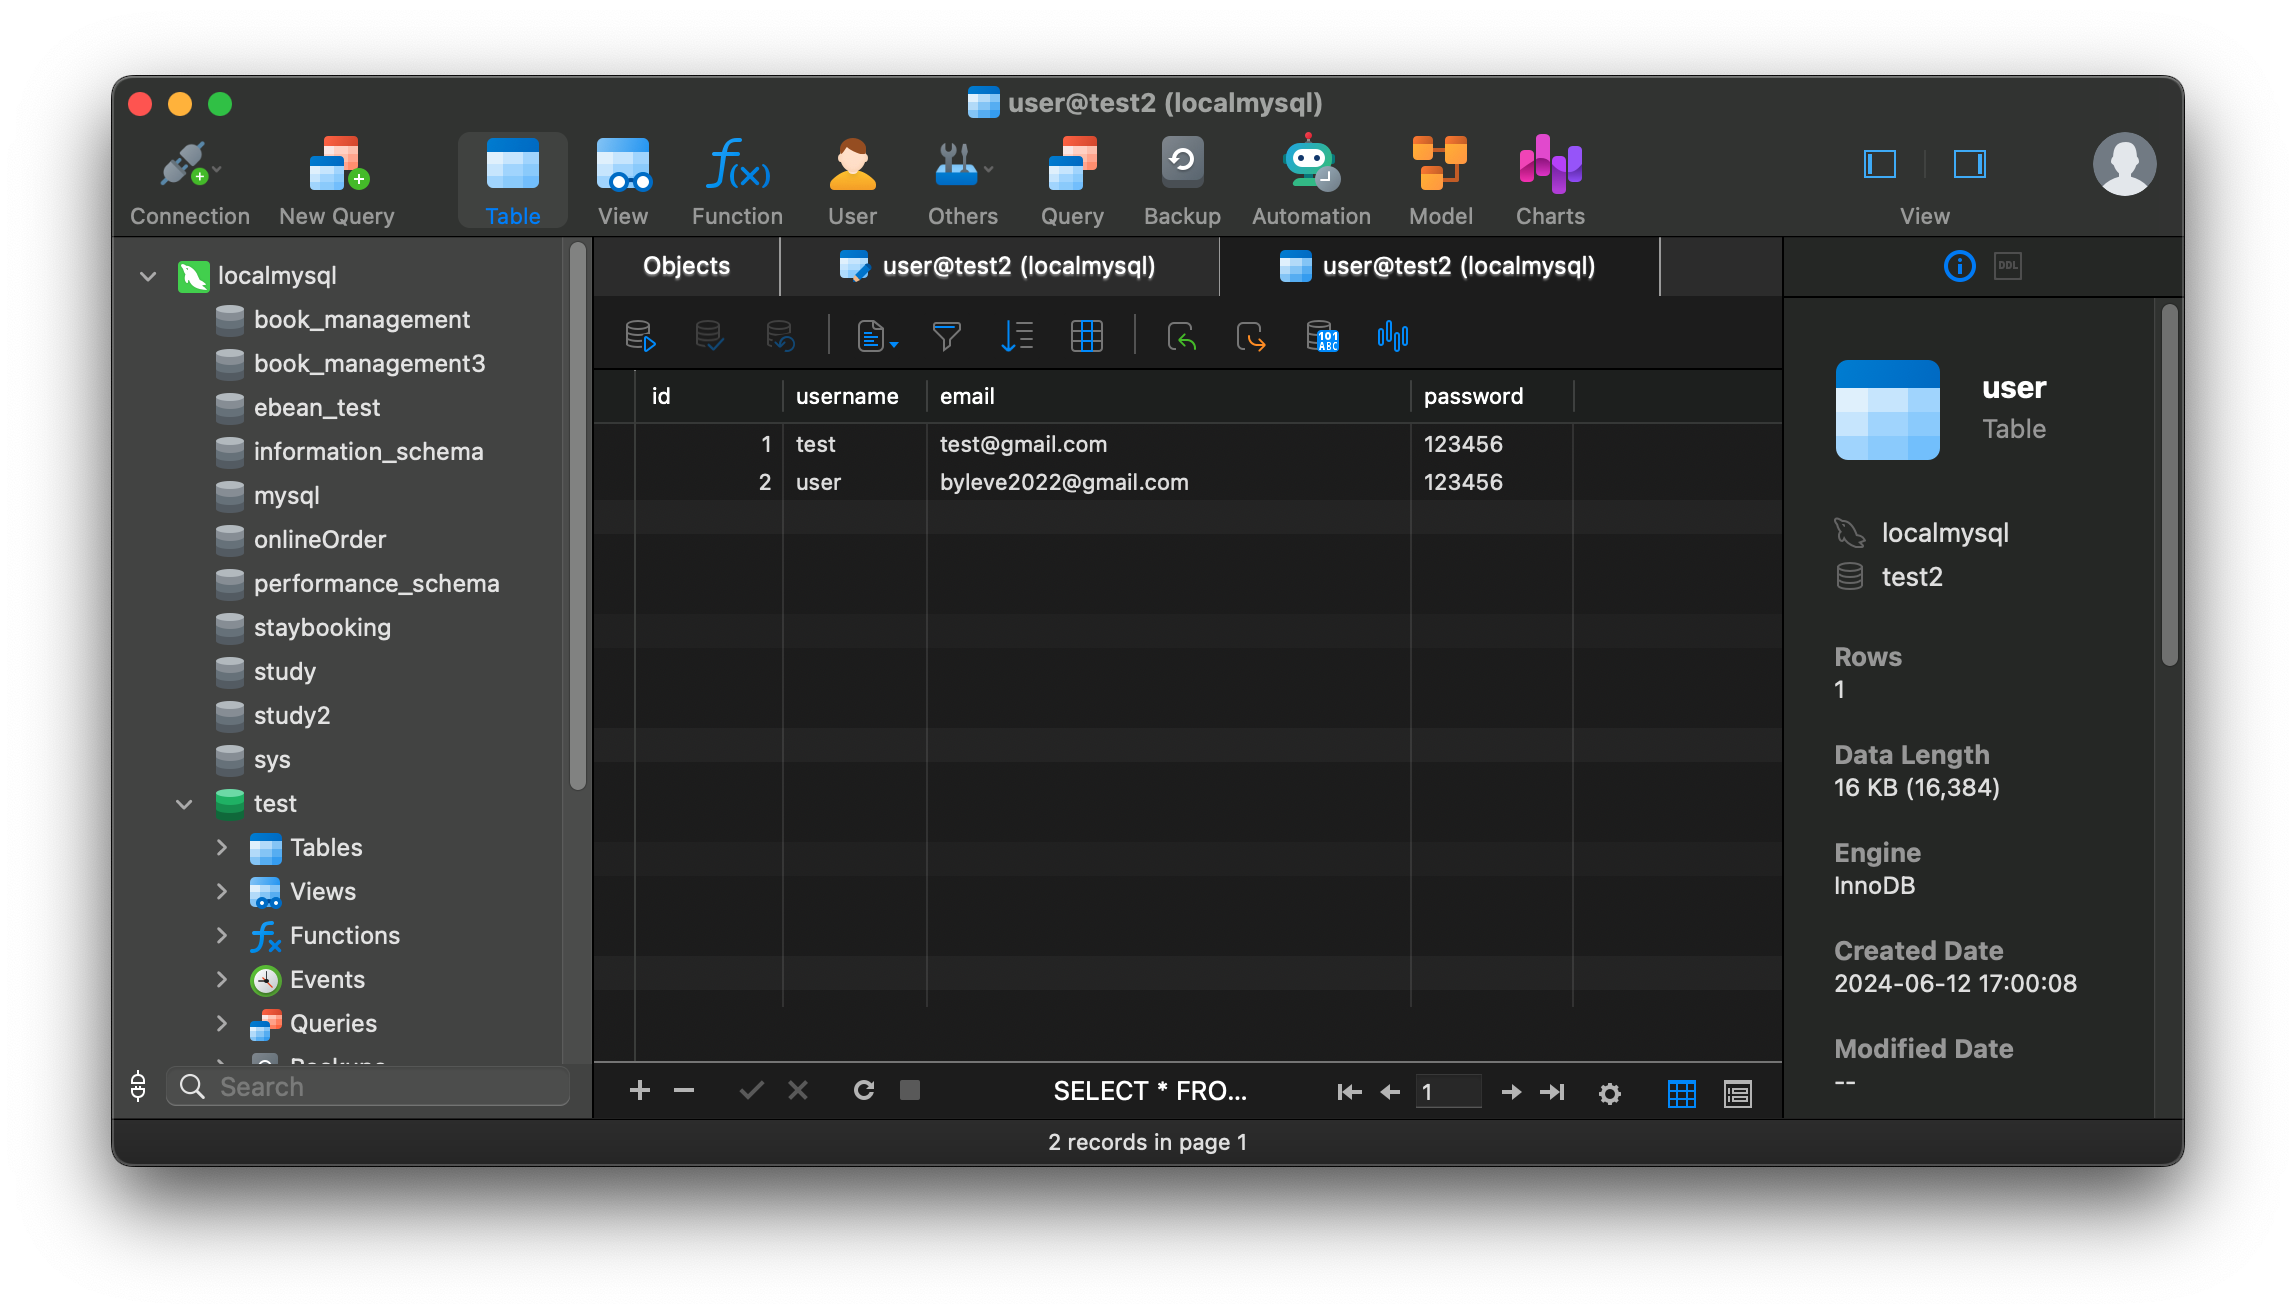Expand the Functions node
The height and width of the screenshot is (1314, 2296).
[x=222, y=935]
